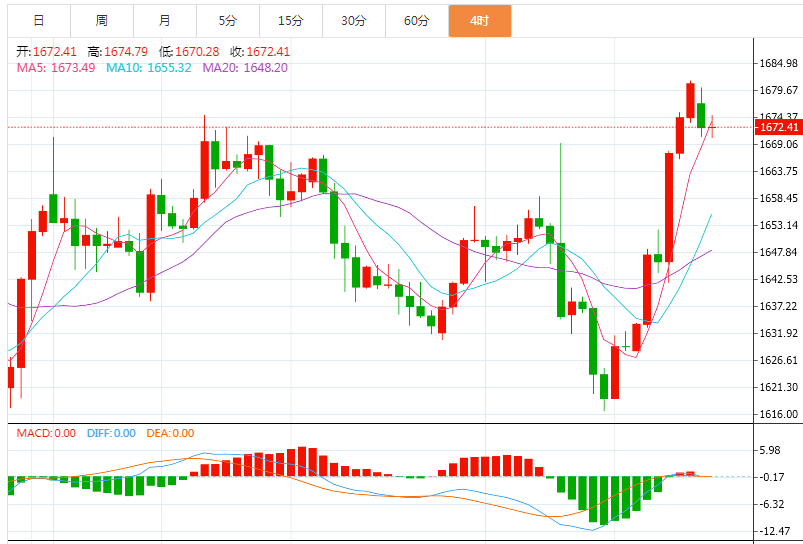Click the red 1672.41 current price tag

778,127
